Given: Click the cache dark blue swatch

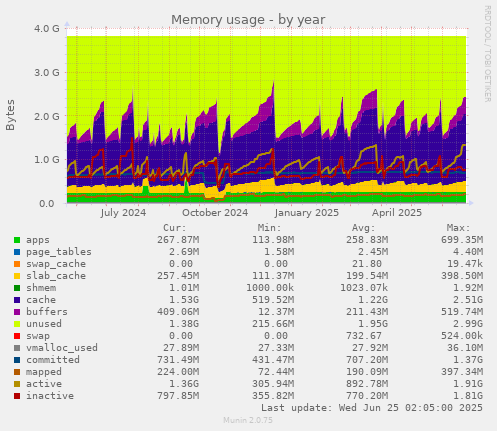Looking at the screenshot, I should pyautogui.click(x=17, y=300).
